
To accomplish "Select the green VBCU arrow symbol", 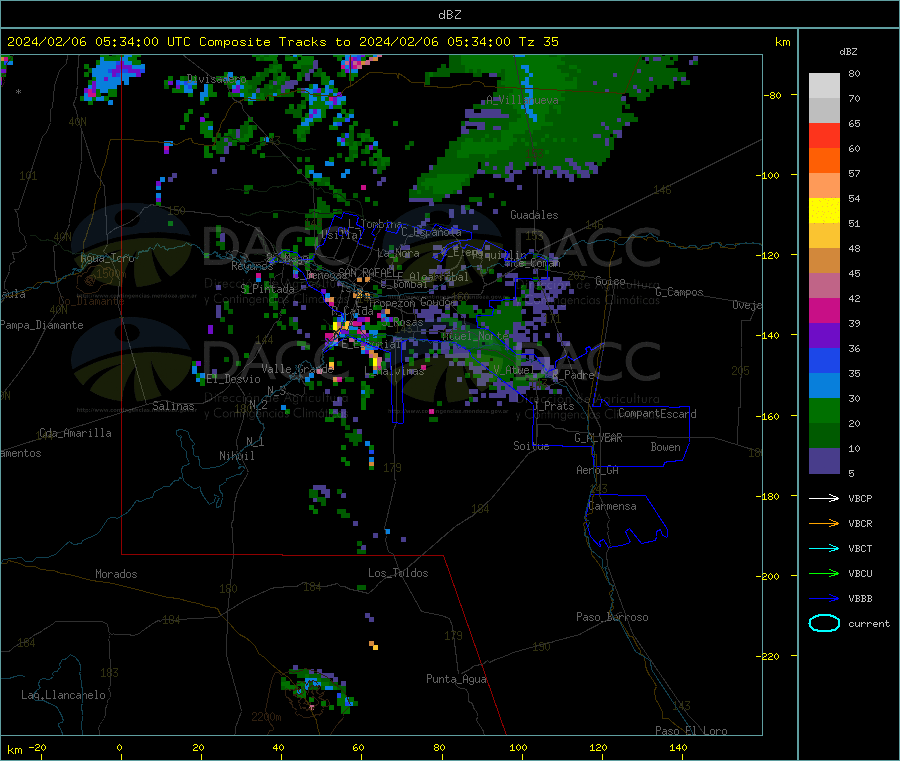I will [824, 573].
